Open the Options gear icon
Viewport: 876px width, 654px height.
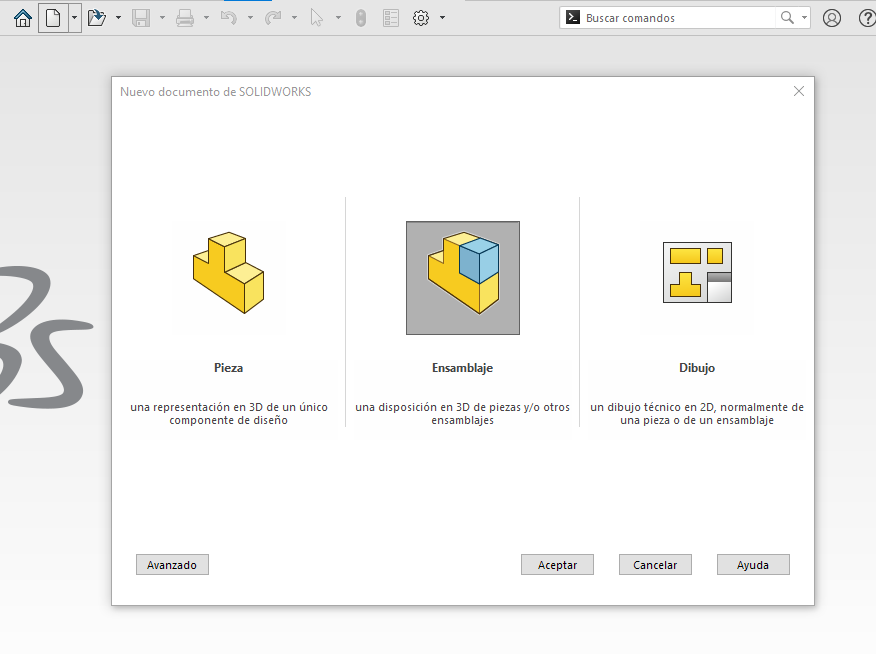pos(421,18)
